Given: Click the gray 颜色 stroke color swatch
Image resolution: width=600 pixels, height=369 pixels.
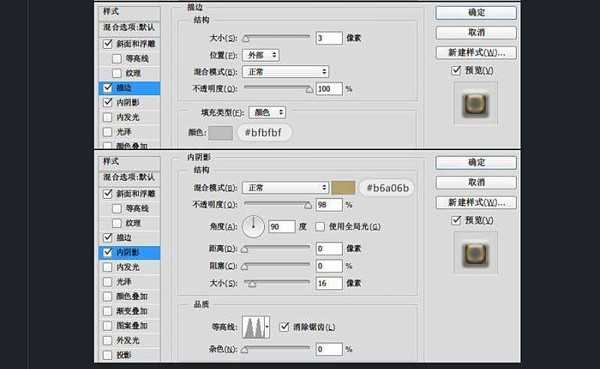Looking at the screenshot, I should point(220,133).
